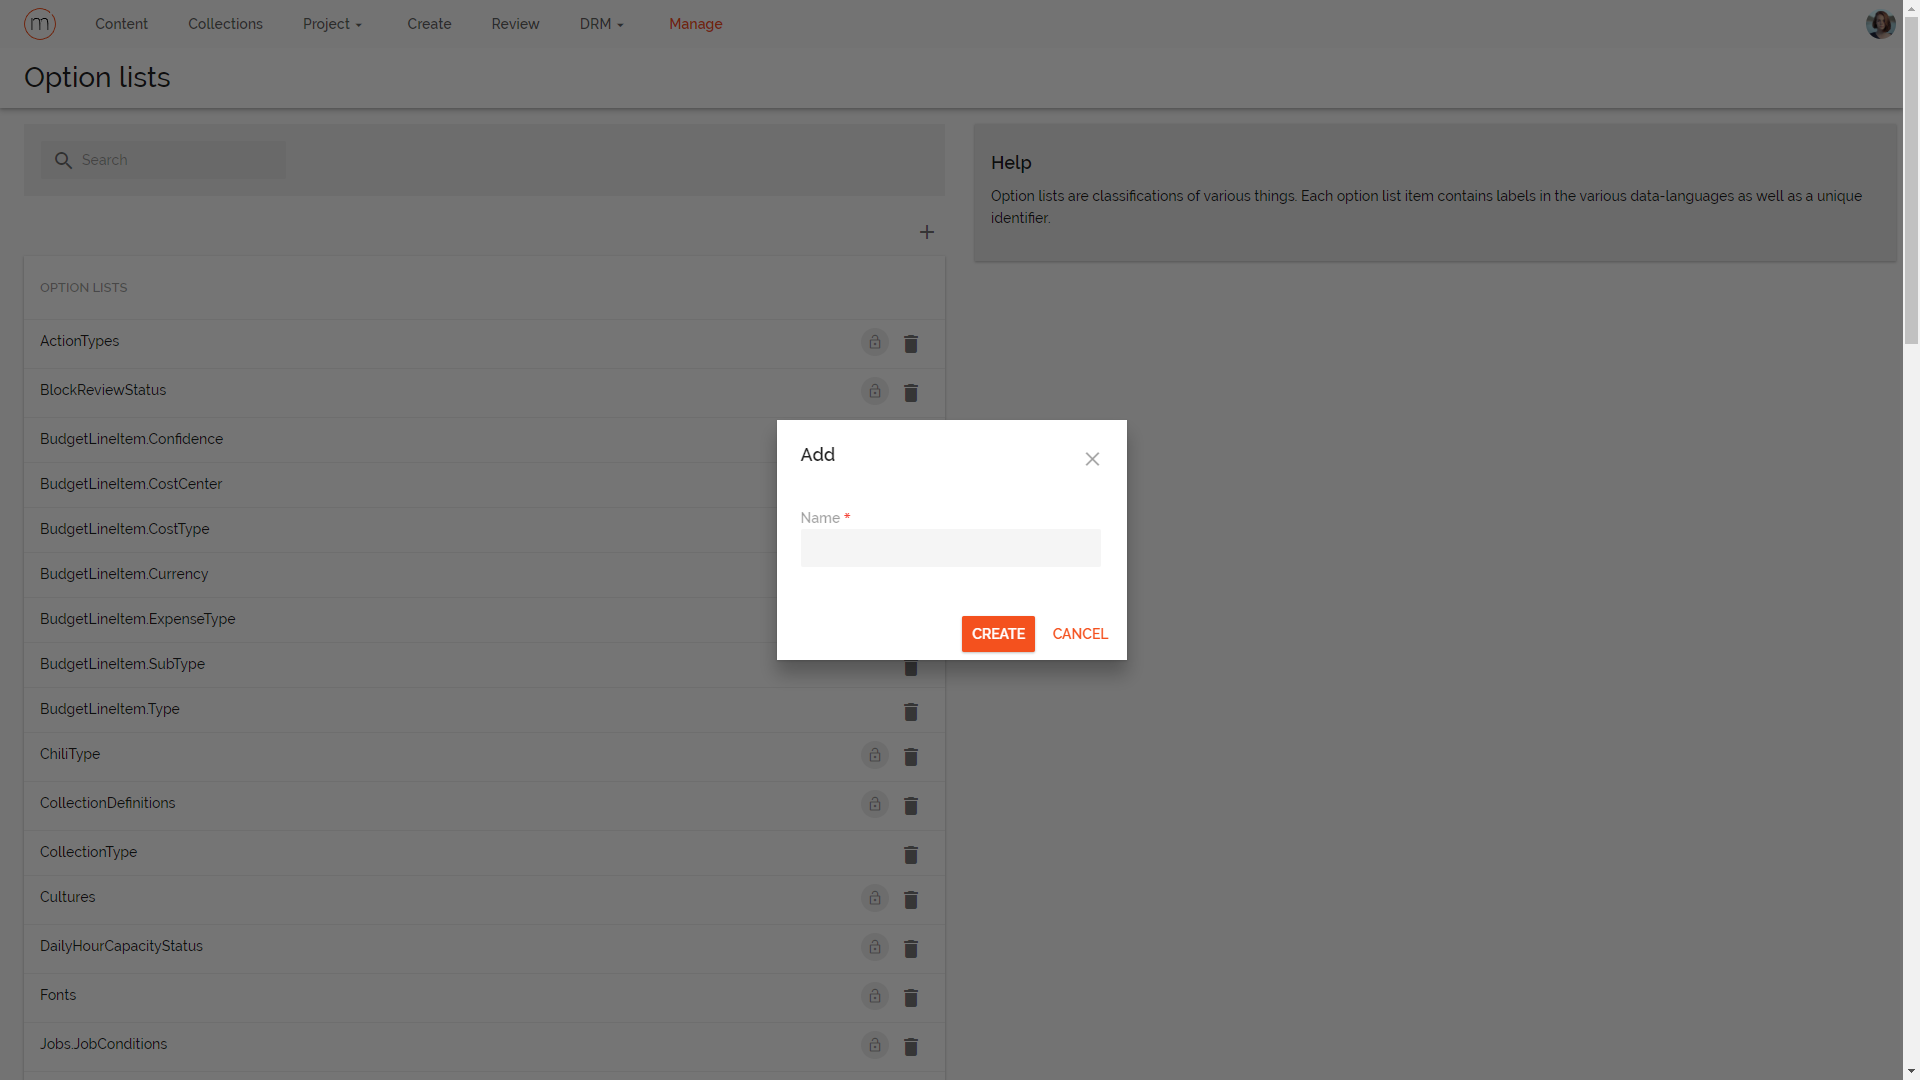
Task: Delete the BlockReviewStatus option list
Action: click(911, 393)
